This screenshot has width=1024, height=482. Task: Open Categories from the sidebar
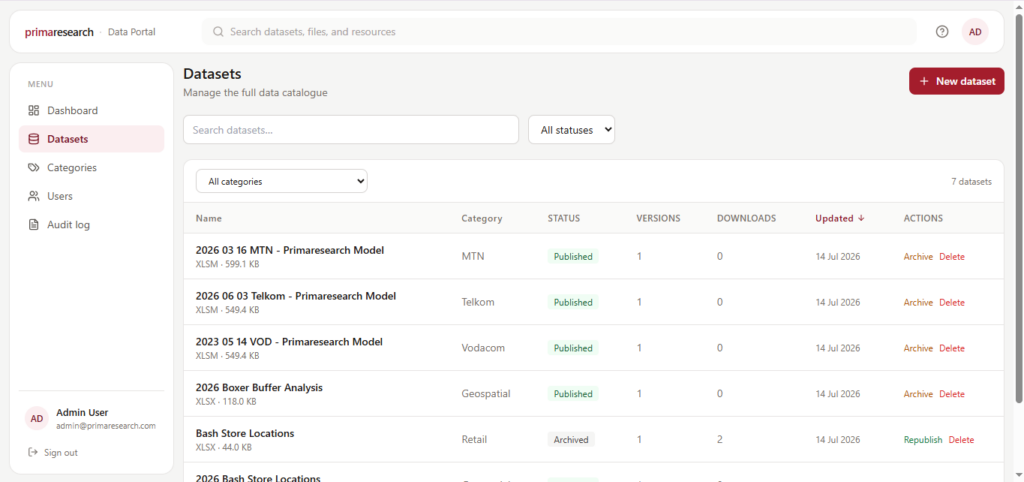pos(91,168)
